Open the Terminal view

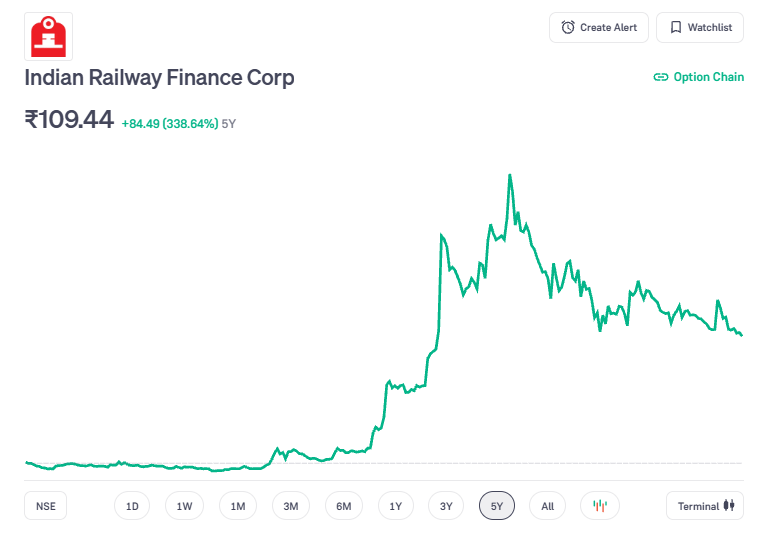(705, 506)
